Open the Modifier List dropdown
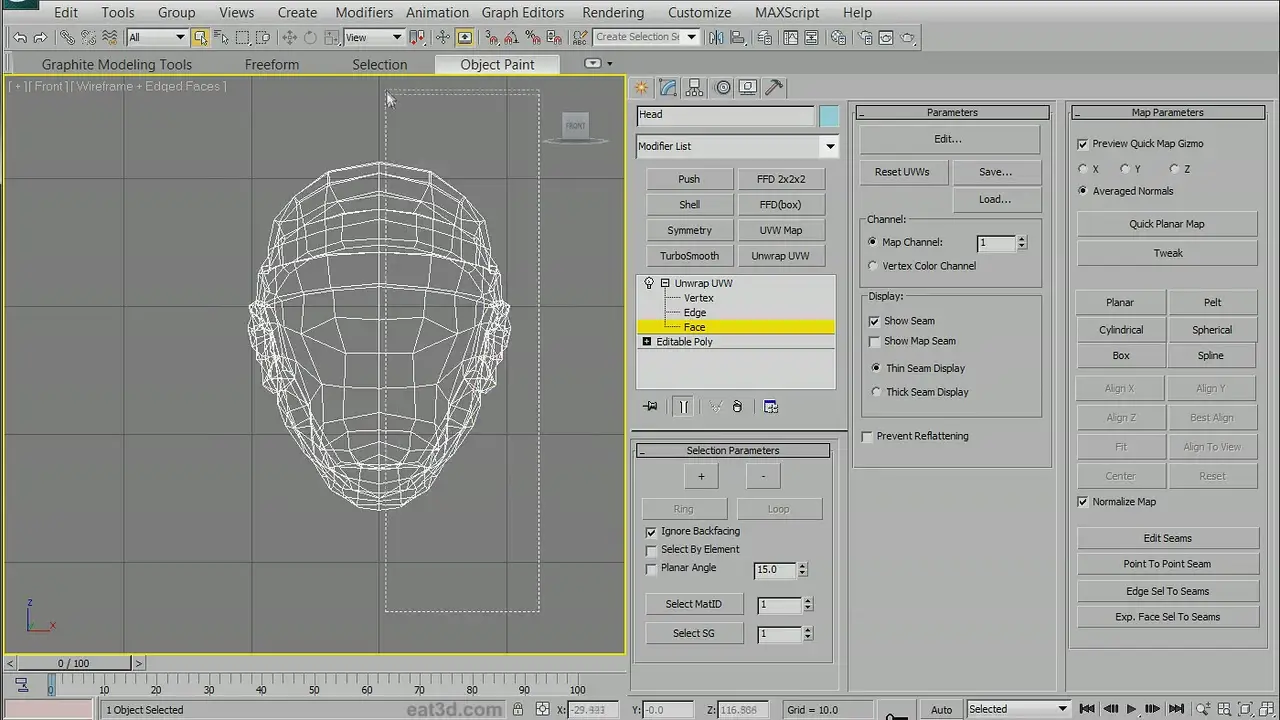1280x720 pixels. [x=829, y=146]
